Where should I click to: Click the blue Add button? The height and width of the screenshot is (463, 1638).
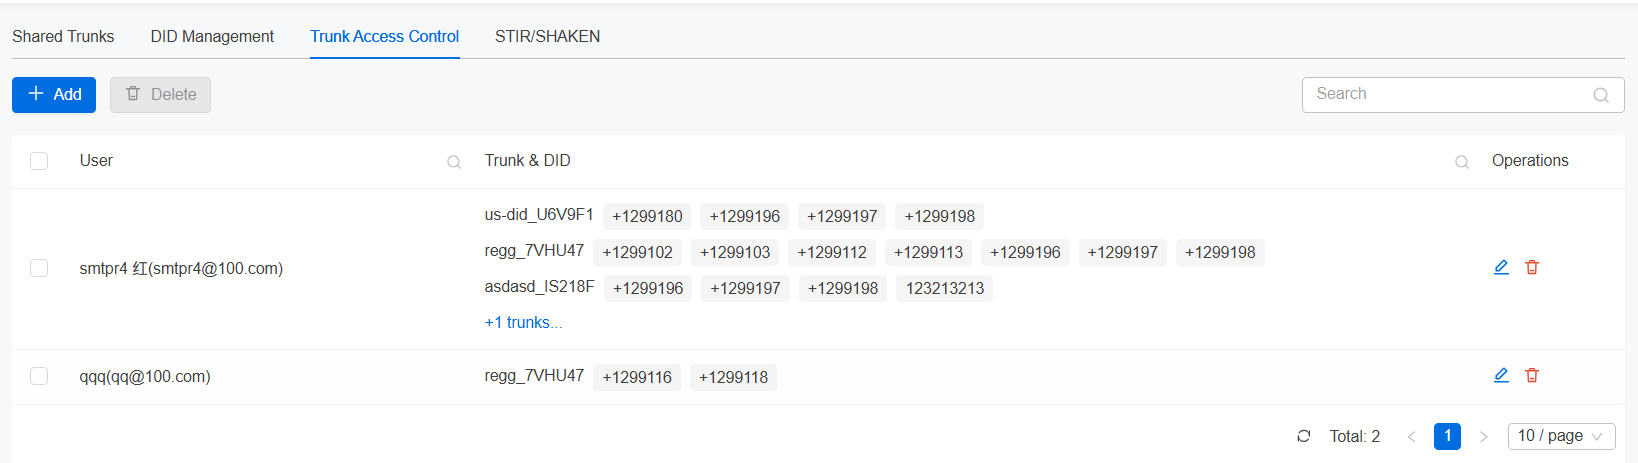coord(54,94)
